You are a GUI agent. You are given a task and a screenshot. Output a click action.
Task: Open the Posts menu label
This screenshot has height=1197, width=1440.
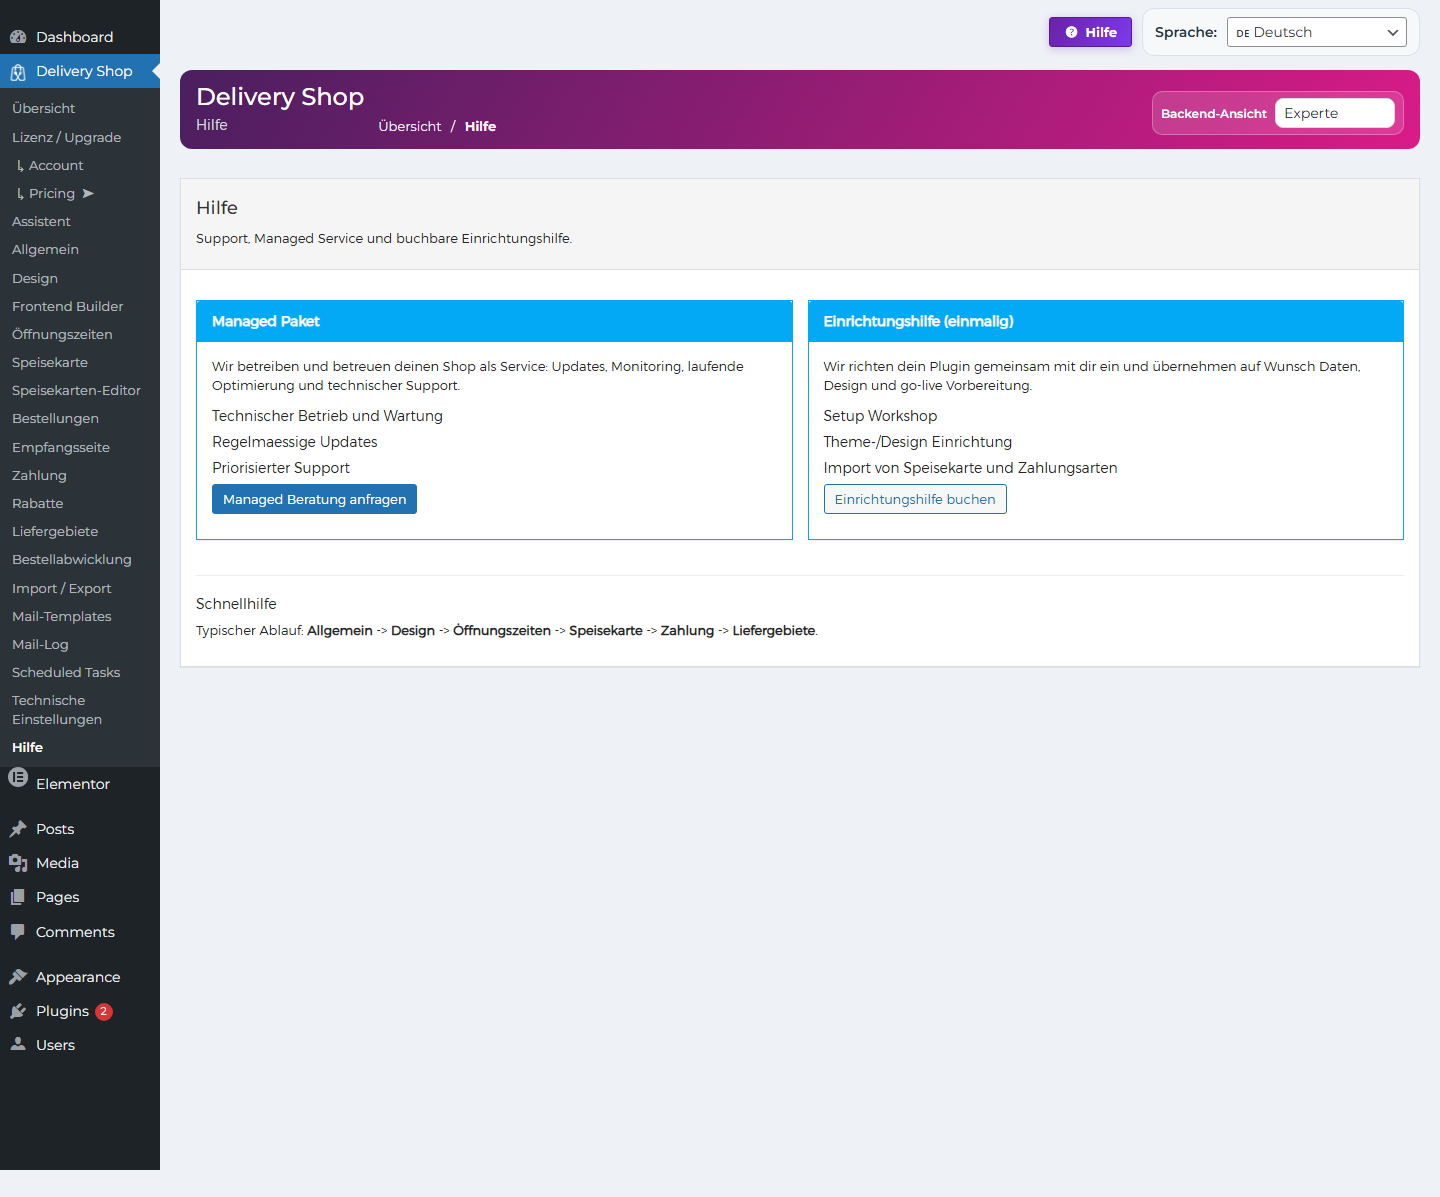coord(55,829)
